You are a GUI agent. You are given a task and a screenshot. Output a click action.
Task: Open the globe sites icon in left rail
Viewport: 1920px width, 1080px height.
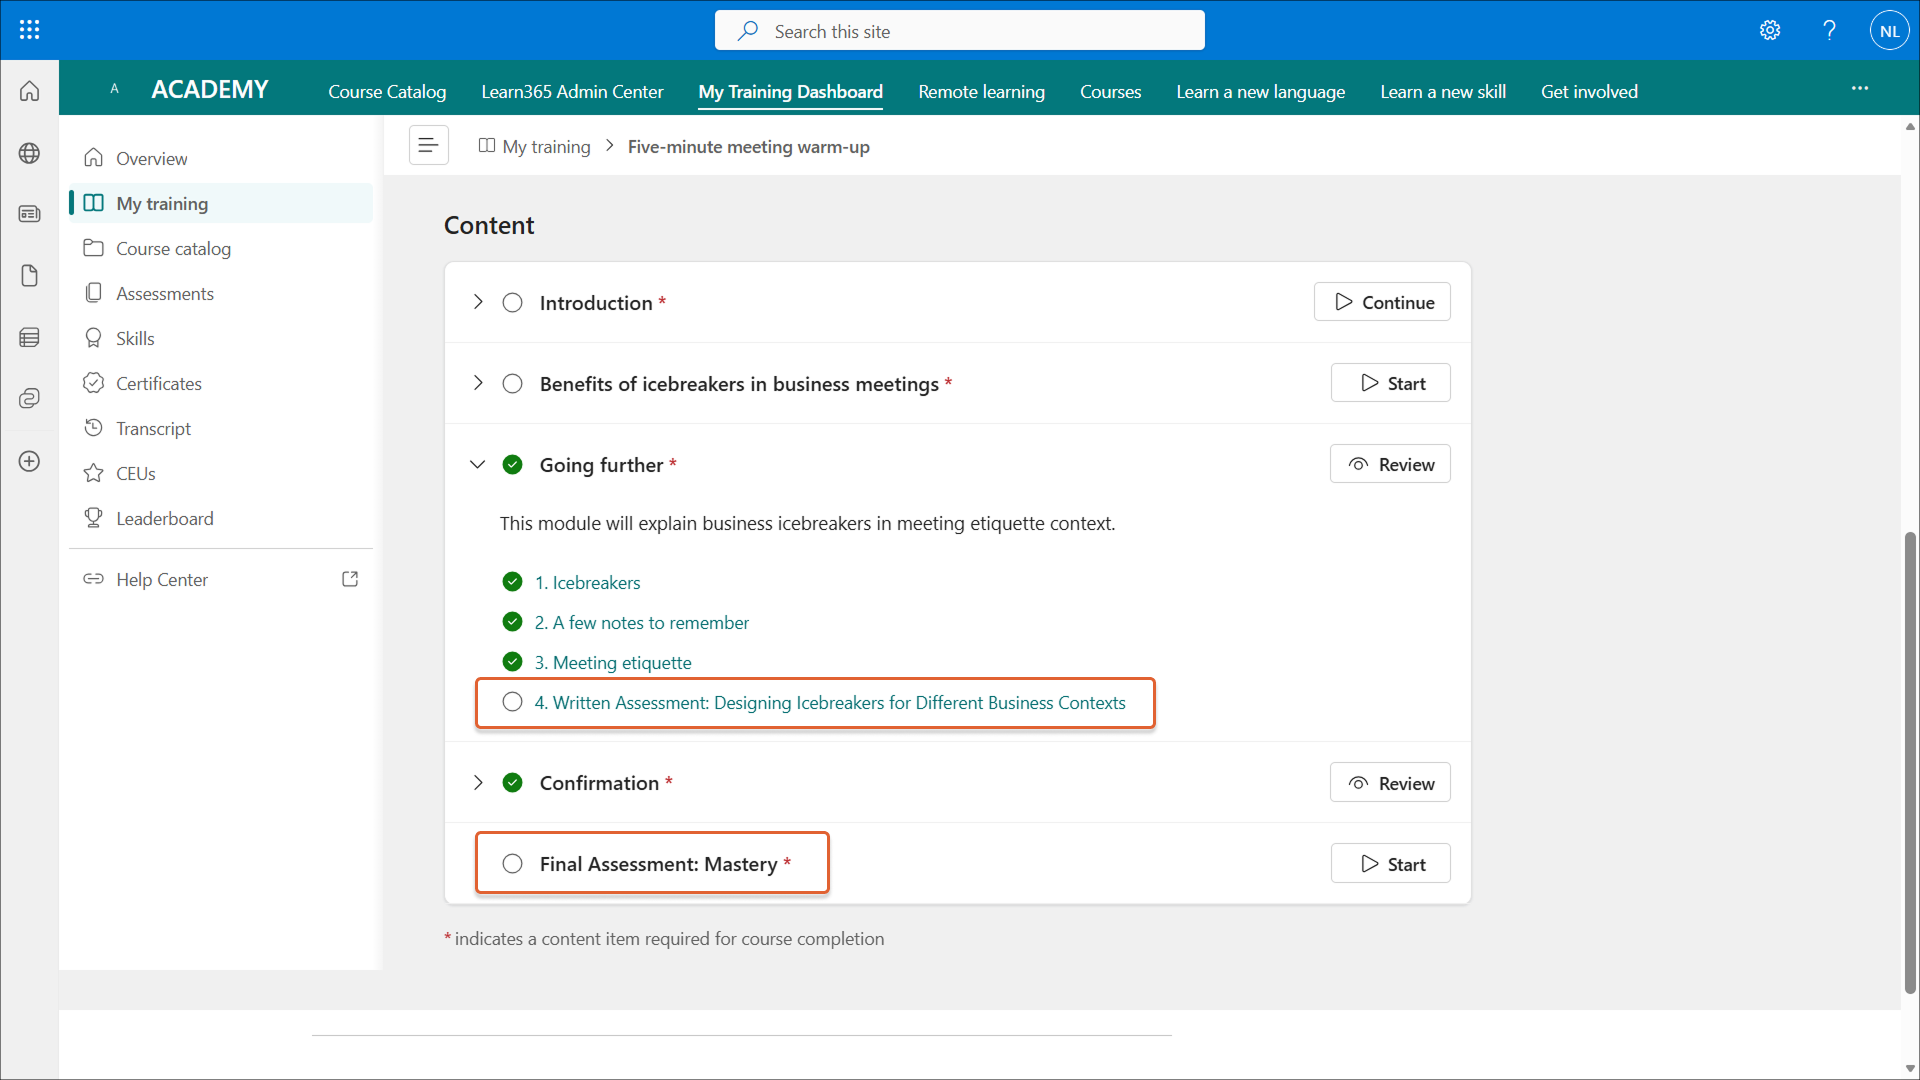point(29,153)
